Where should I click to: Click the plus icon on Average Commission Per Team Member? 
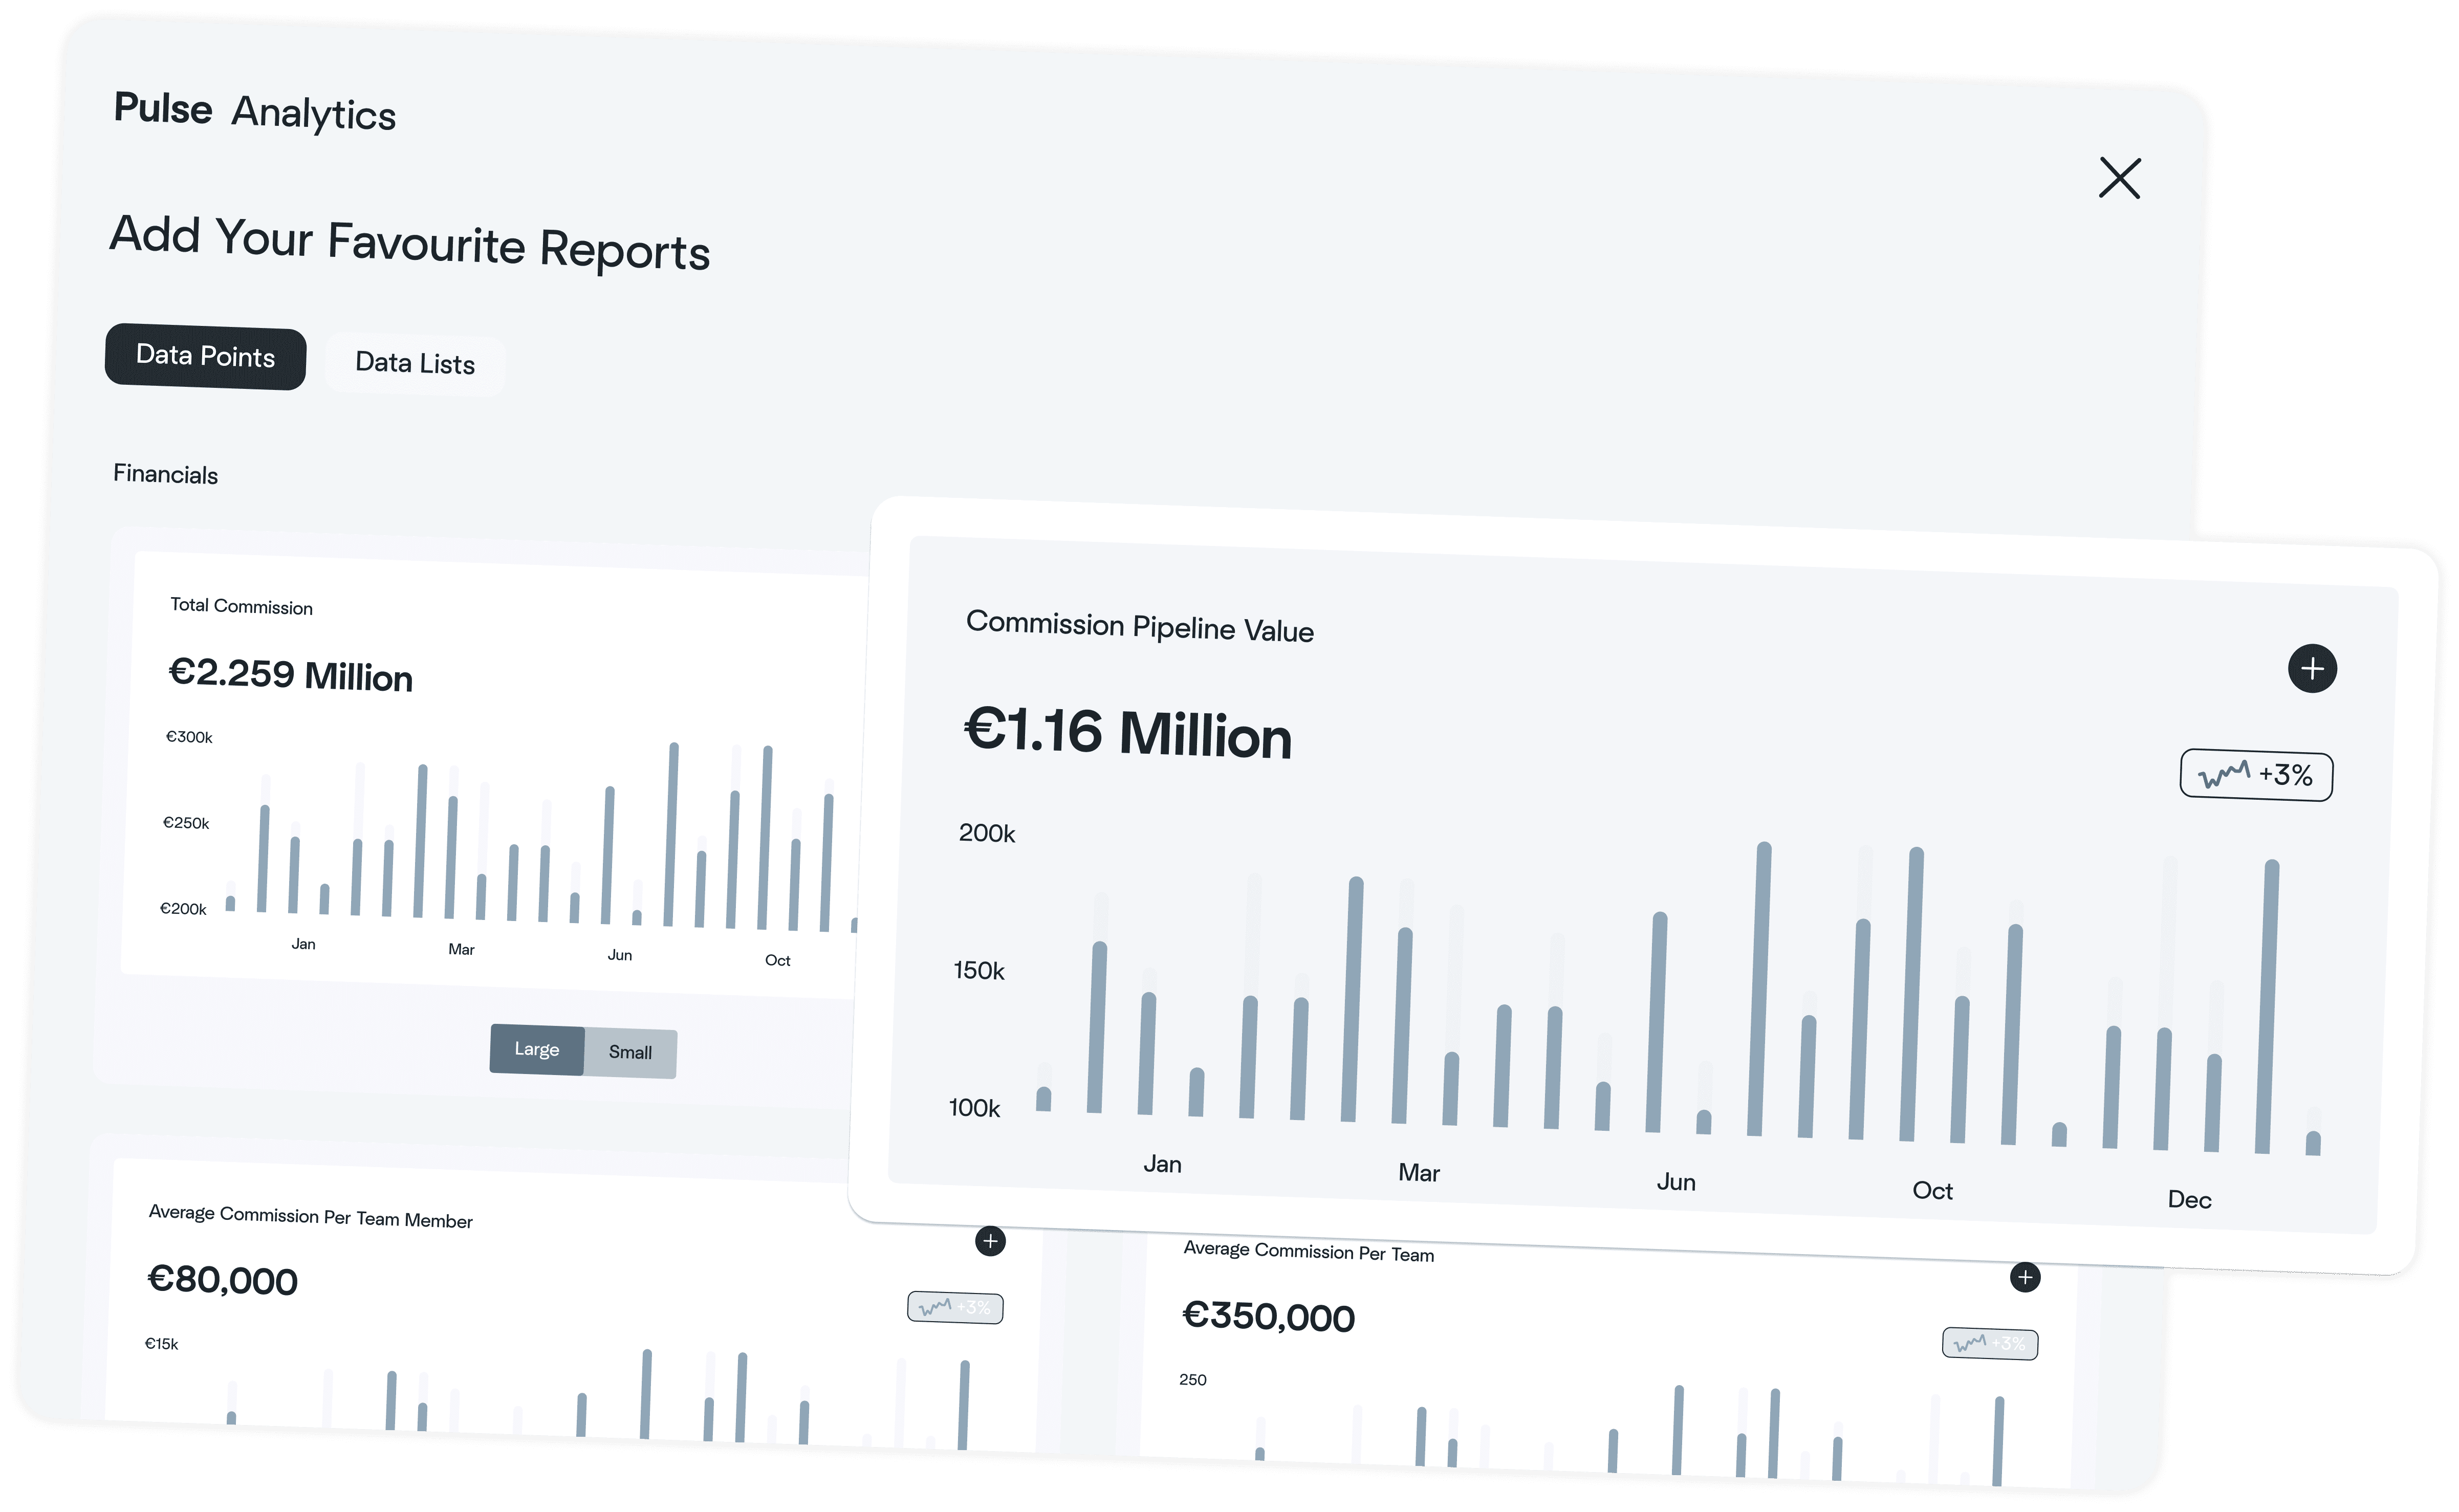pos(990,1242)
